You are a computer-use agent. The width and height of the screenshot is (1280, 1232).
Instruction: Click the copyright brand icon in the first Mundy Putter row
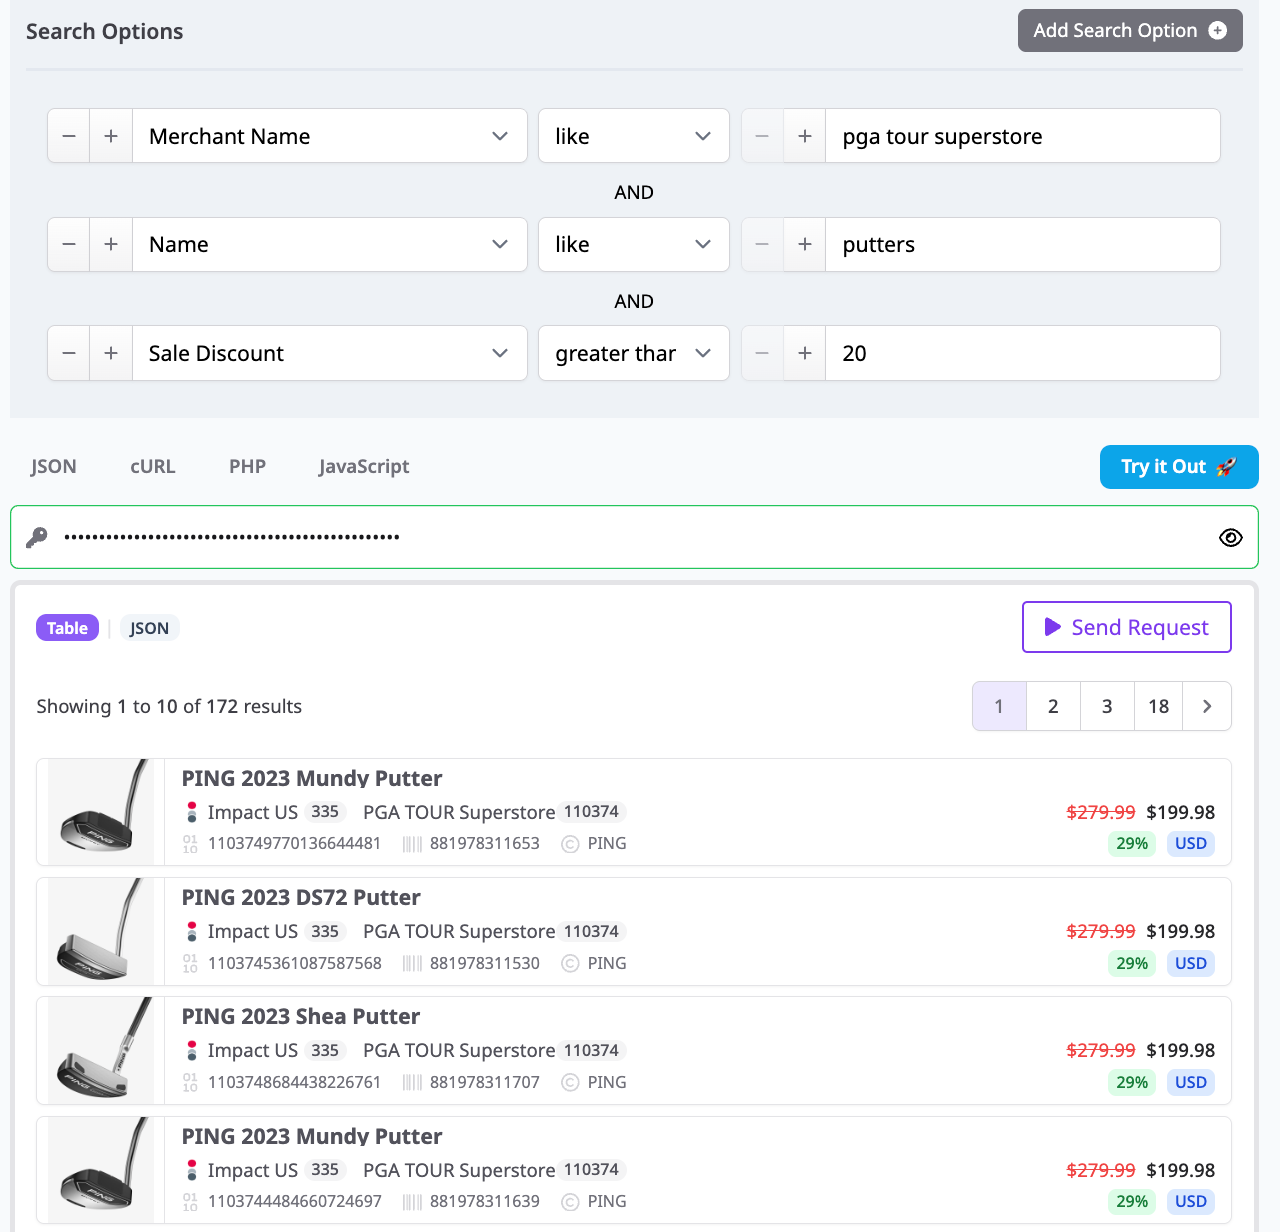(x=570, y=844)
